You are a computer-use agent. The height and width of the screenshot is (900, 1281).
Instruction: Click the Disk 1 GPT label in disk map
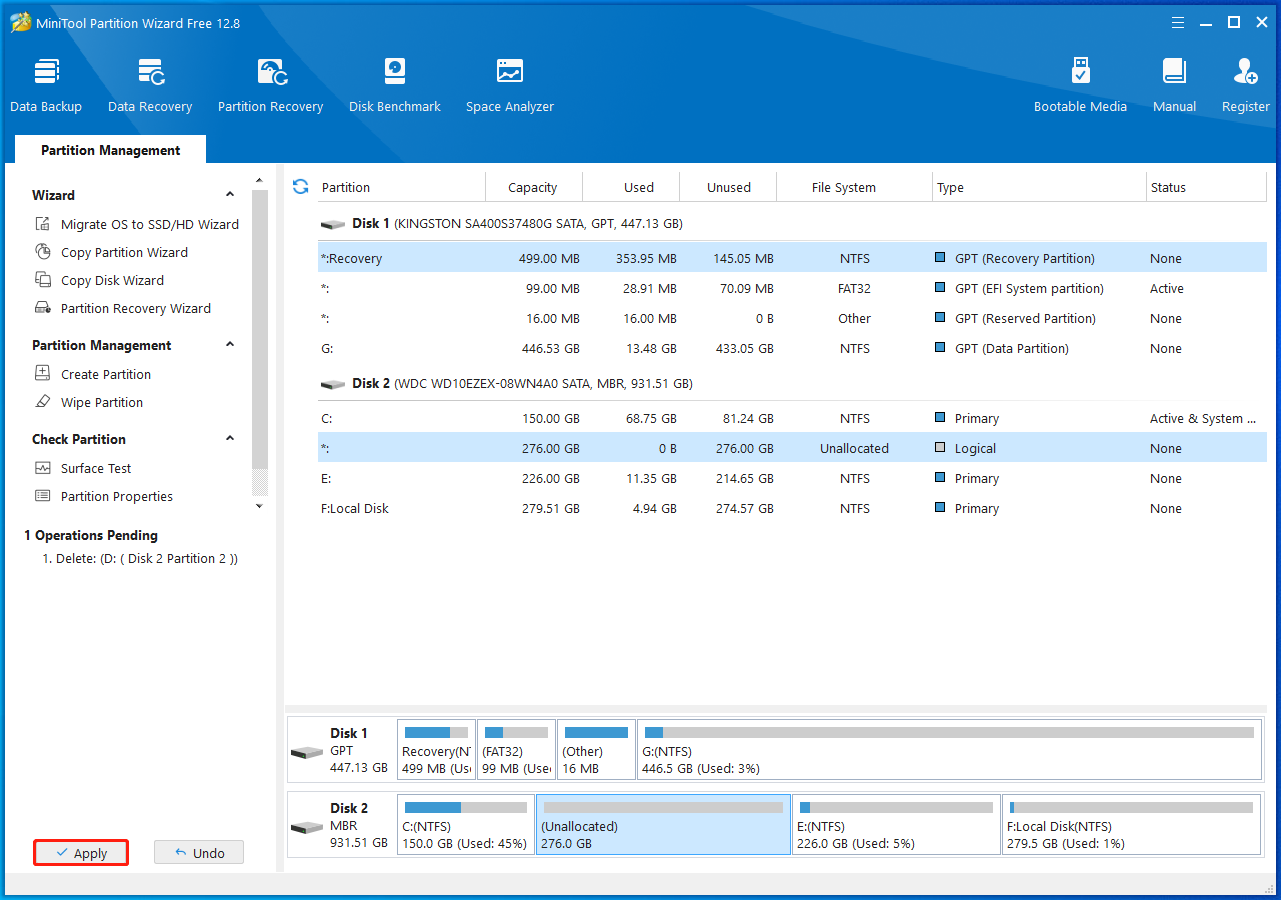pos(341,750)
